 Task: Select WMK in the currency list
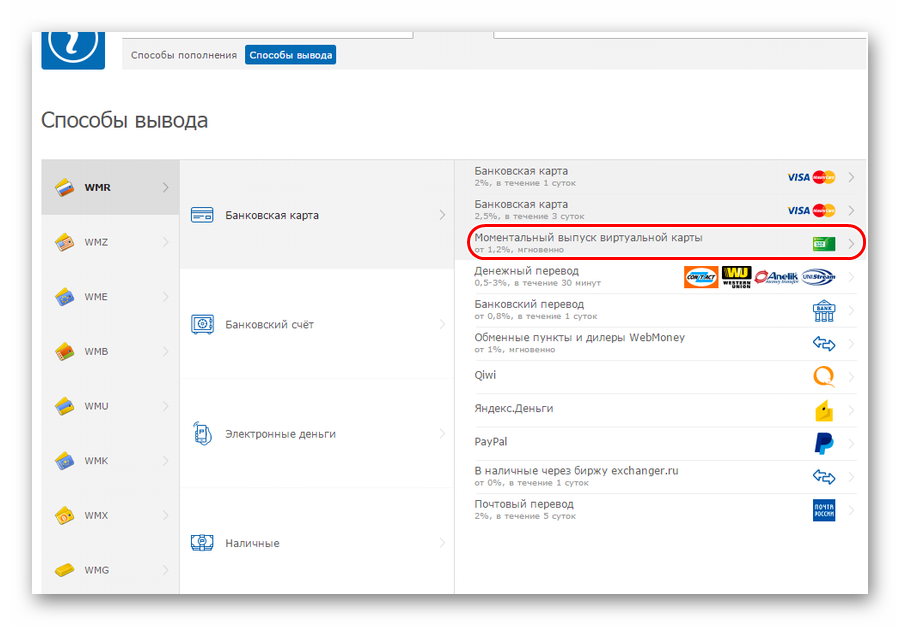click(x=110, y=461)
